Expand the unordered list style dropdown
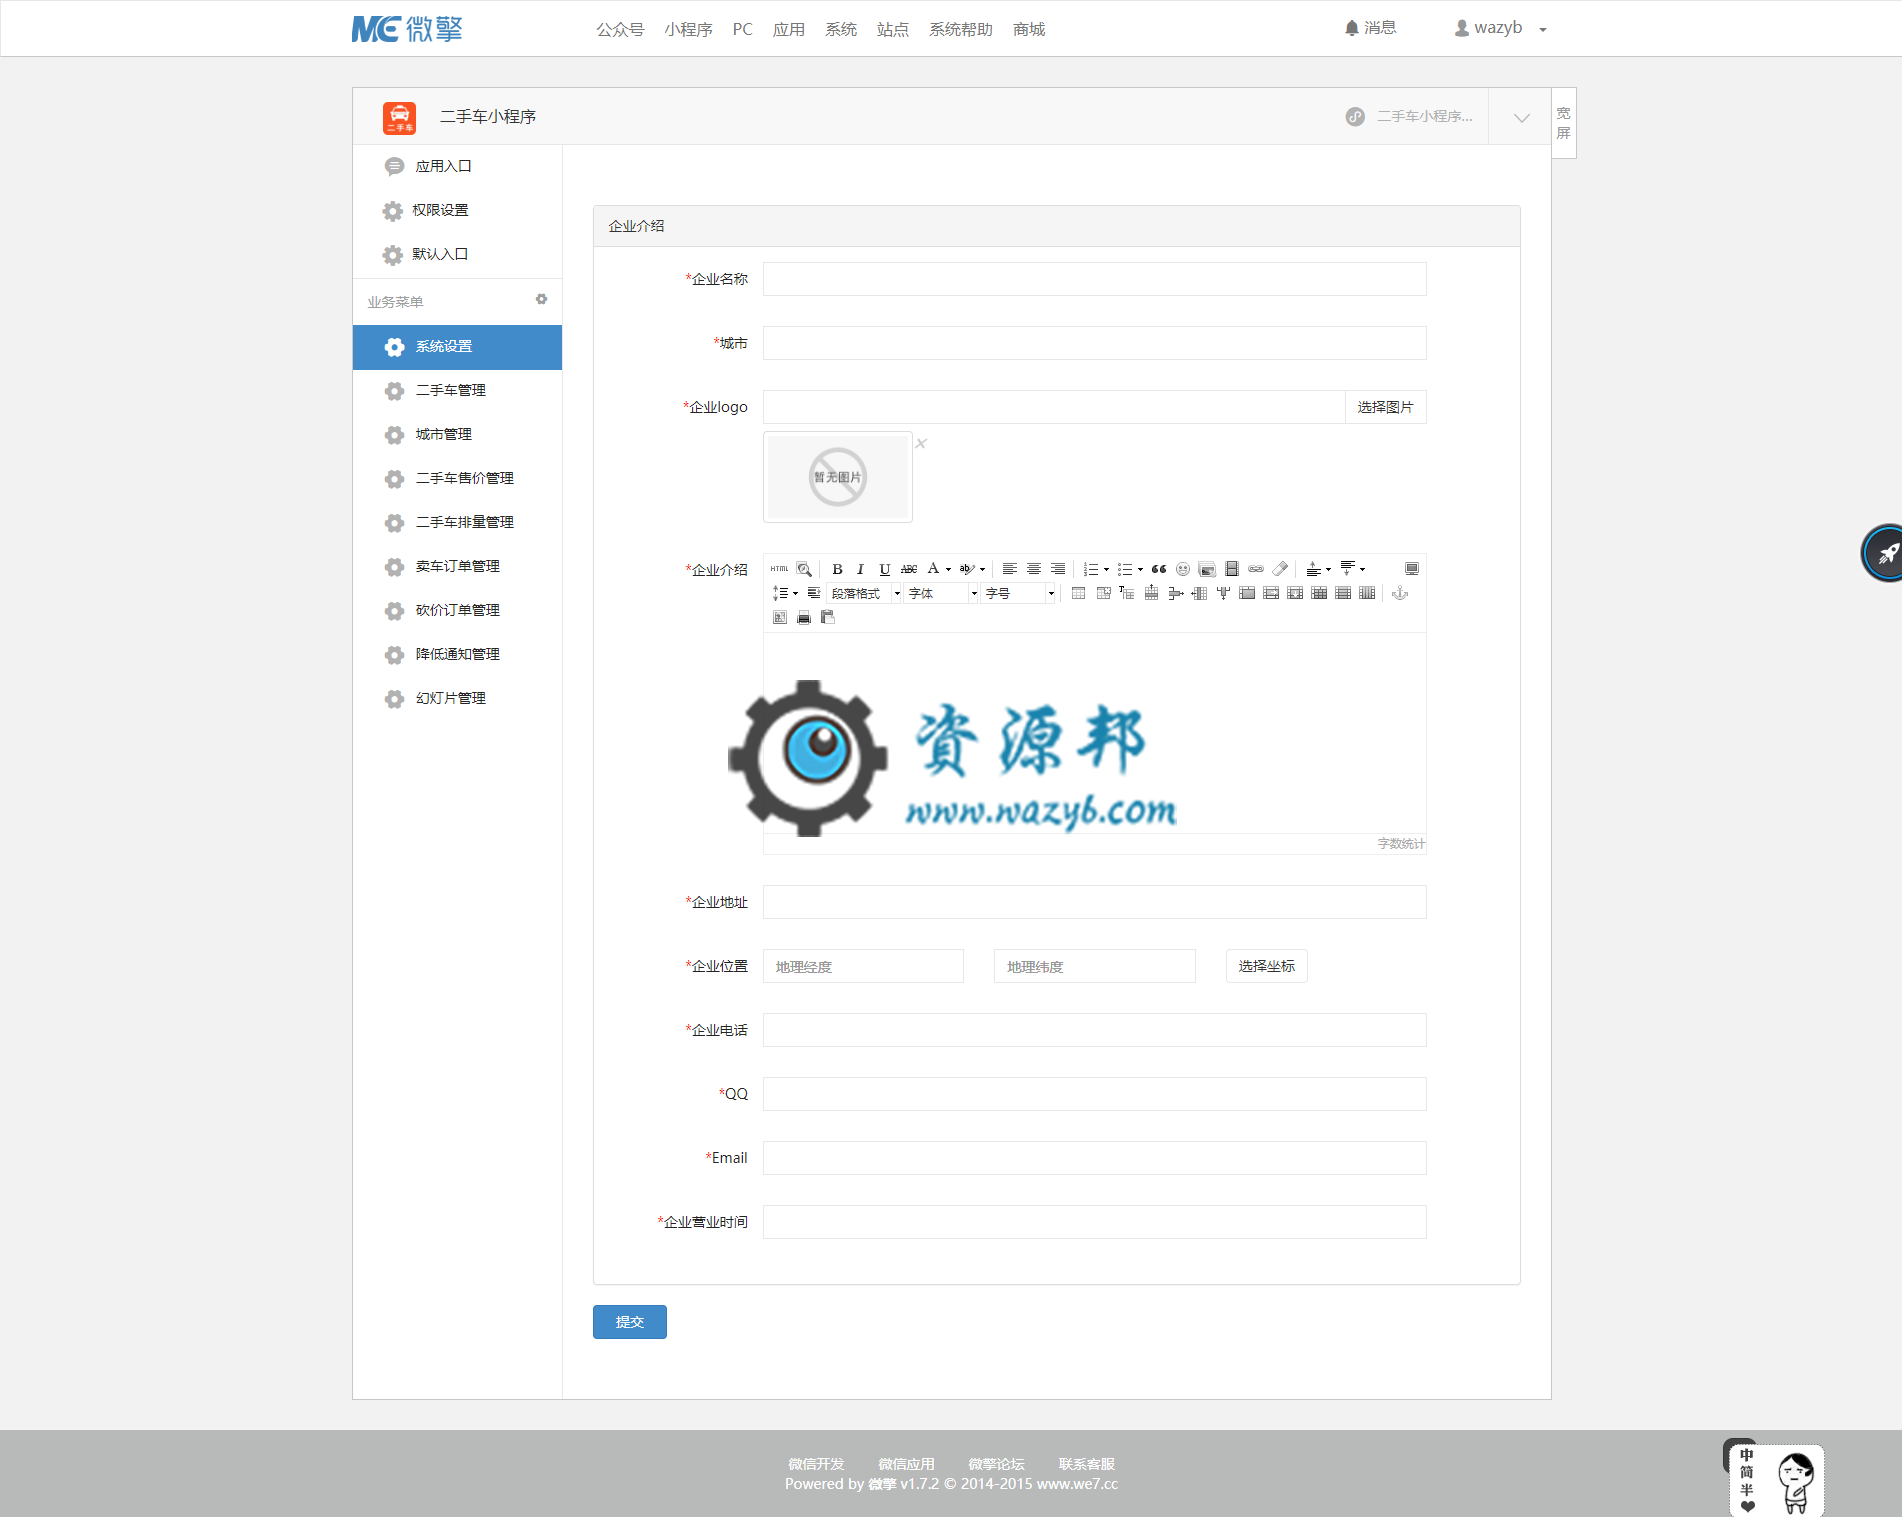 tap(1140, 569)
